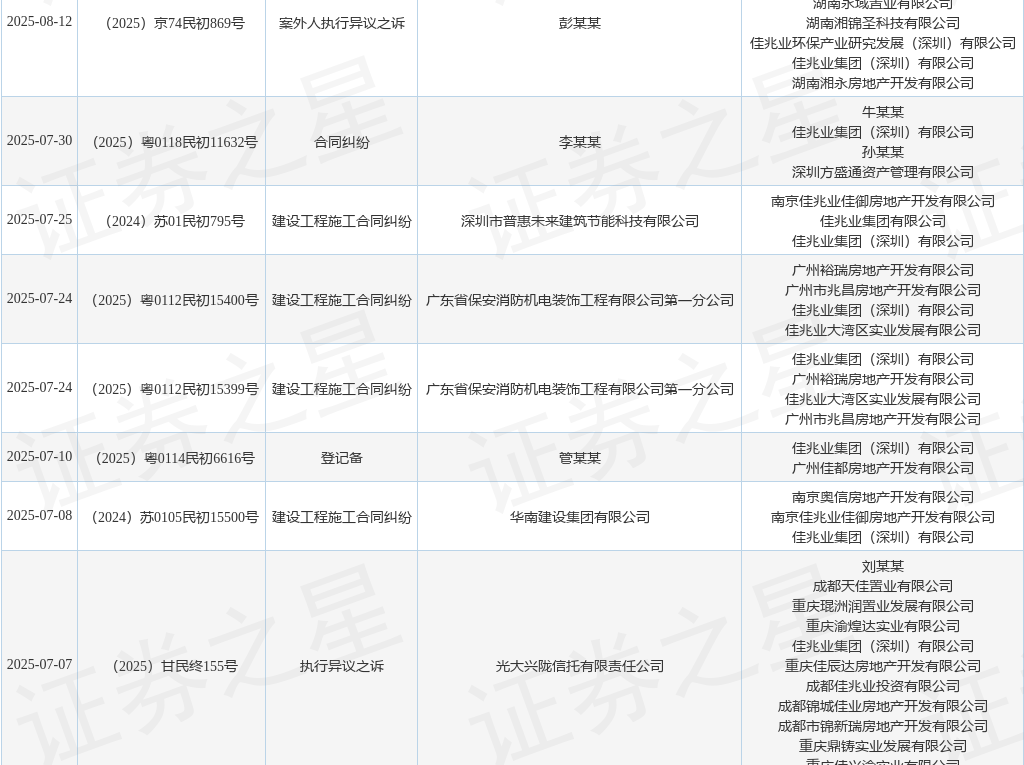Click defendant 南京奥信房地产开发有限公司

[882, 498]
